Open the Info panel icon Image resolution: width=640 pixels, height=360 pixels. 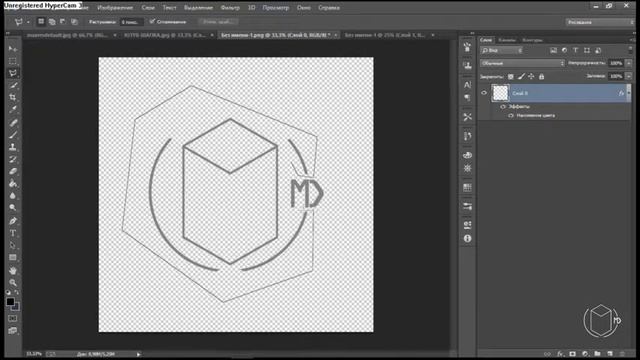(467, 238)
